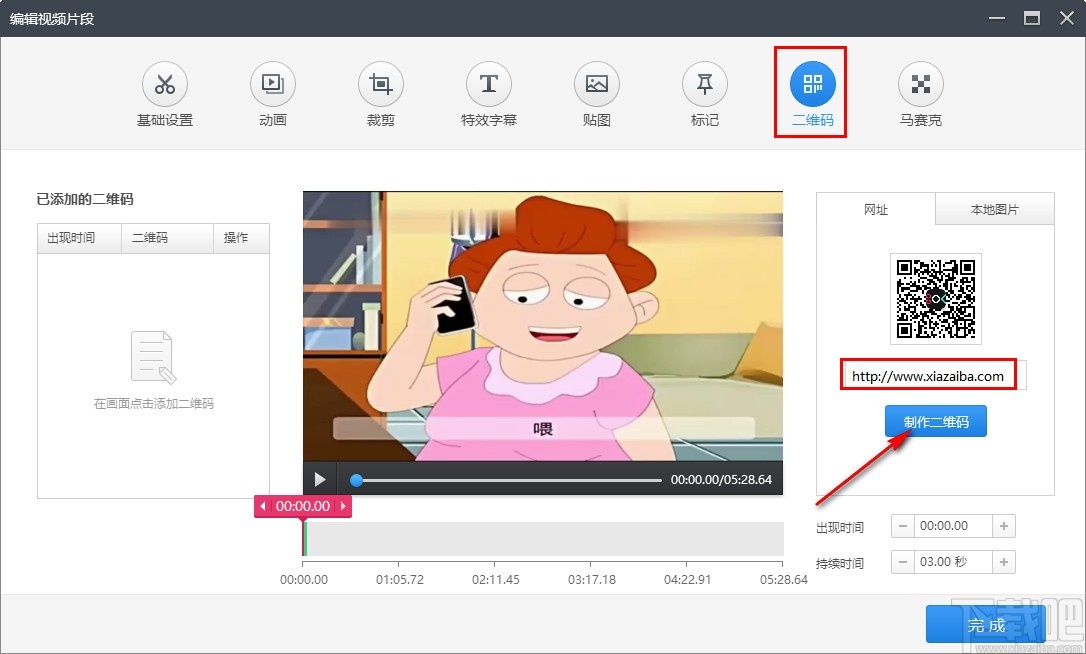The width and height of the screenshot is (1086, 654).
Task: Minimize the 编辑视频片段 window
Action: pyautogui.click(x=997, y=18)
